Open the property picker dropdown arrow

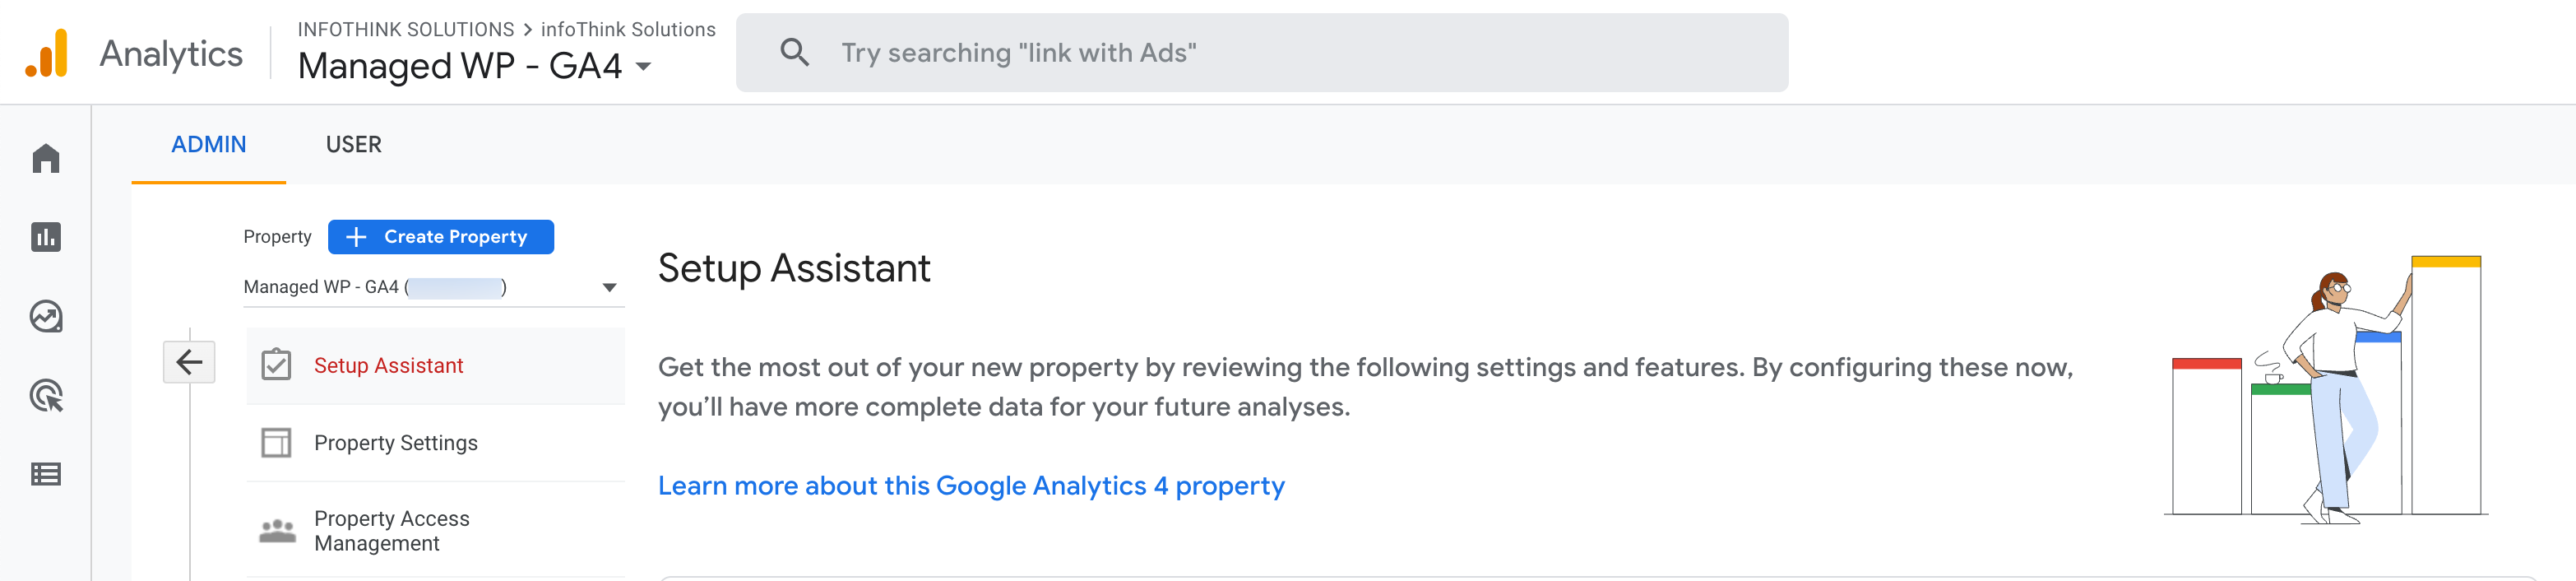point(609,288)
